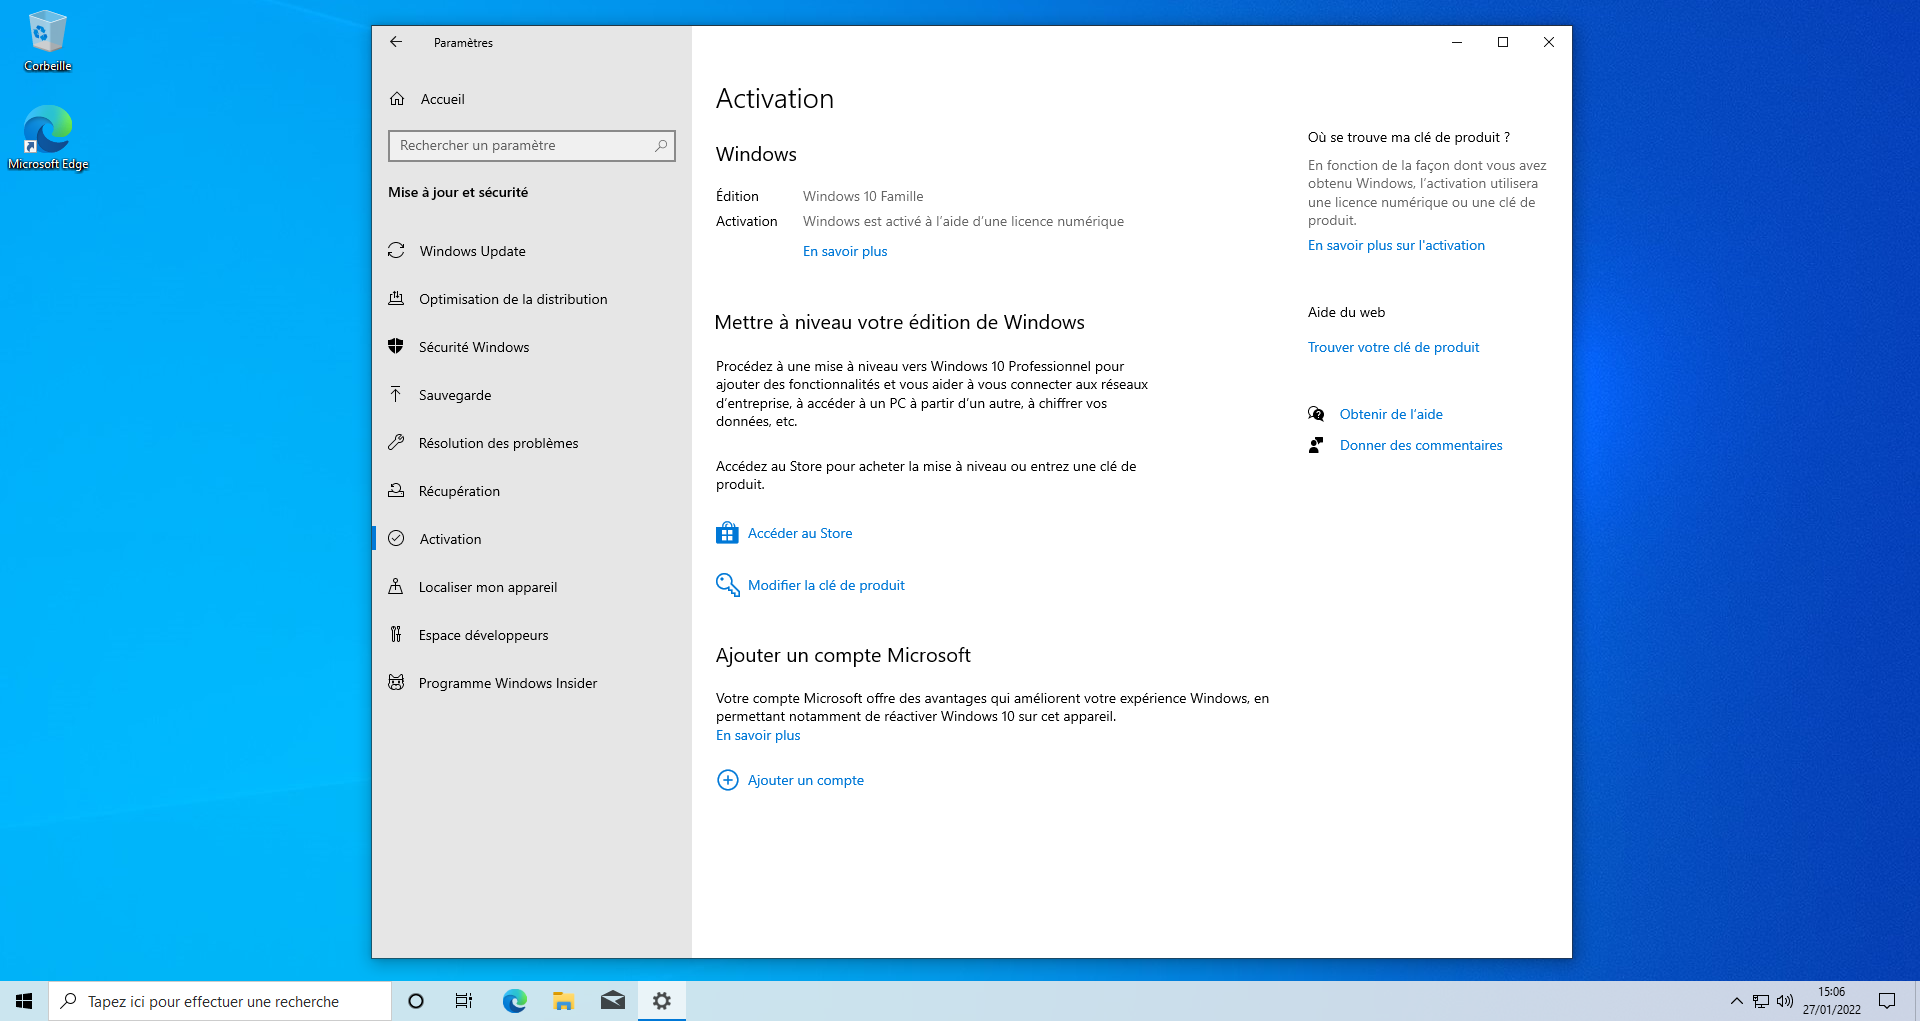Viewport: 1920px width, 1021px height.
Task: Maximize the Paramètres window
Action: 1502,42
